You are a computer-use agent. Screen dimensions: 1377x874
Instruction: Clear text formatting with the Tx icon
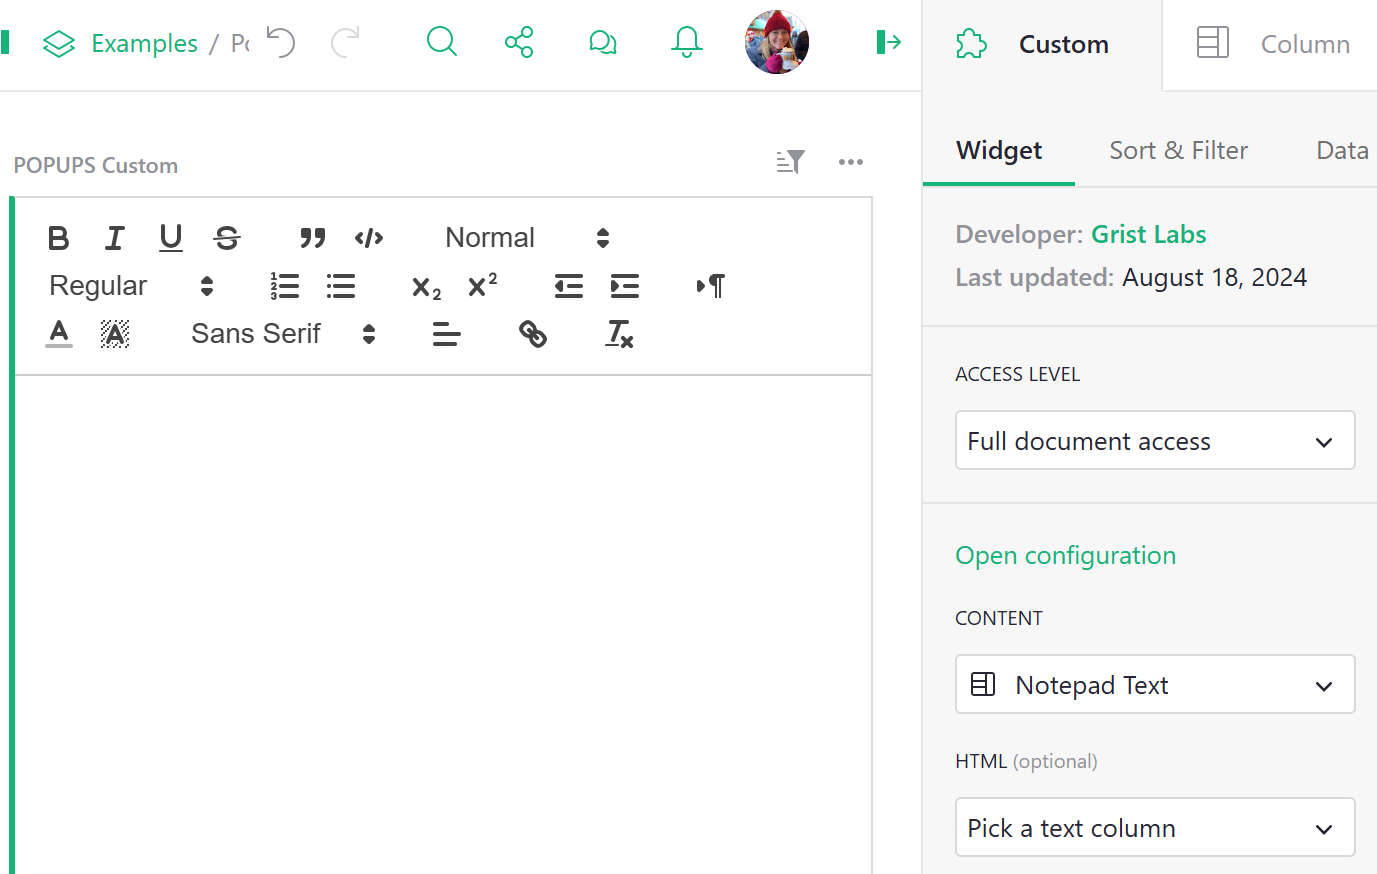(619, 334)
